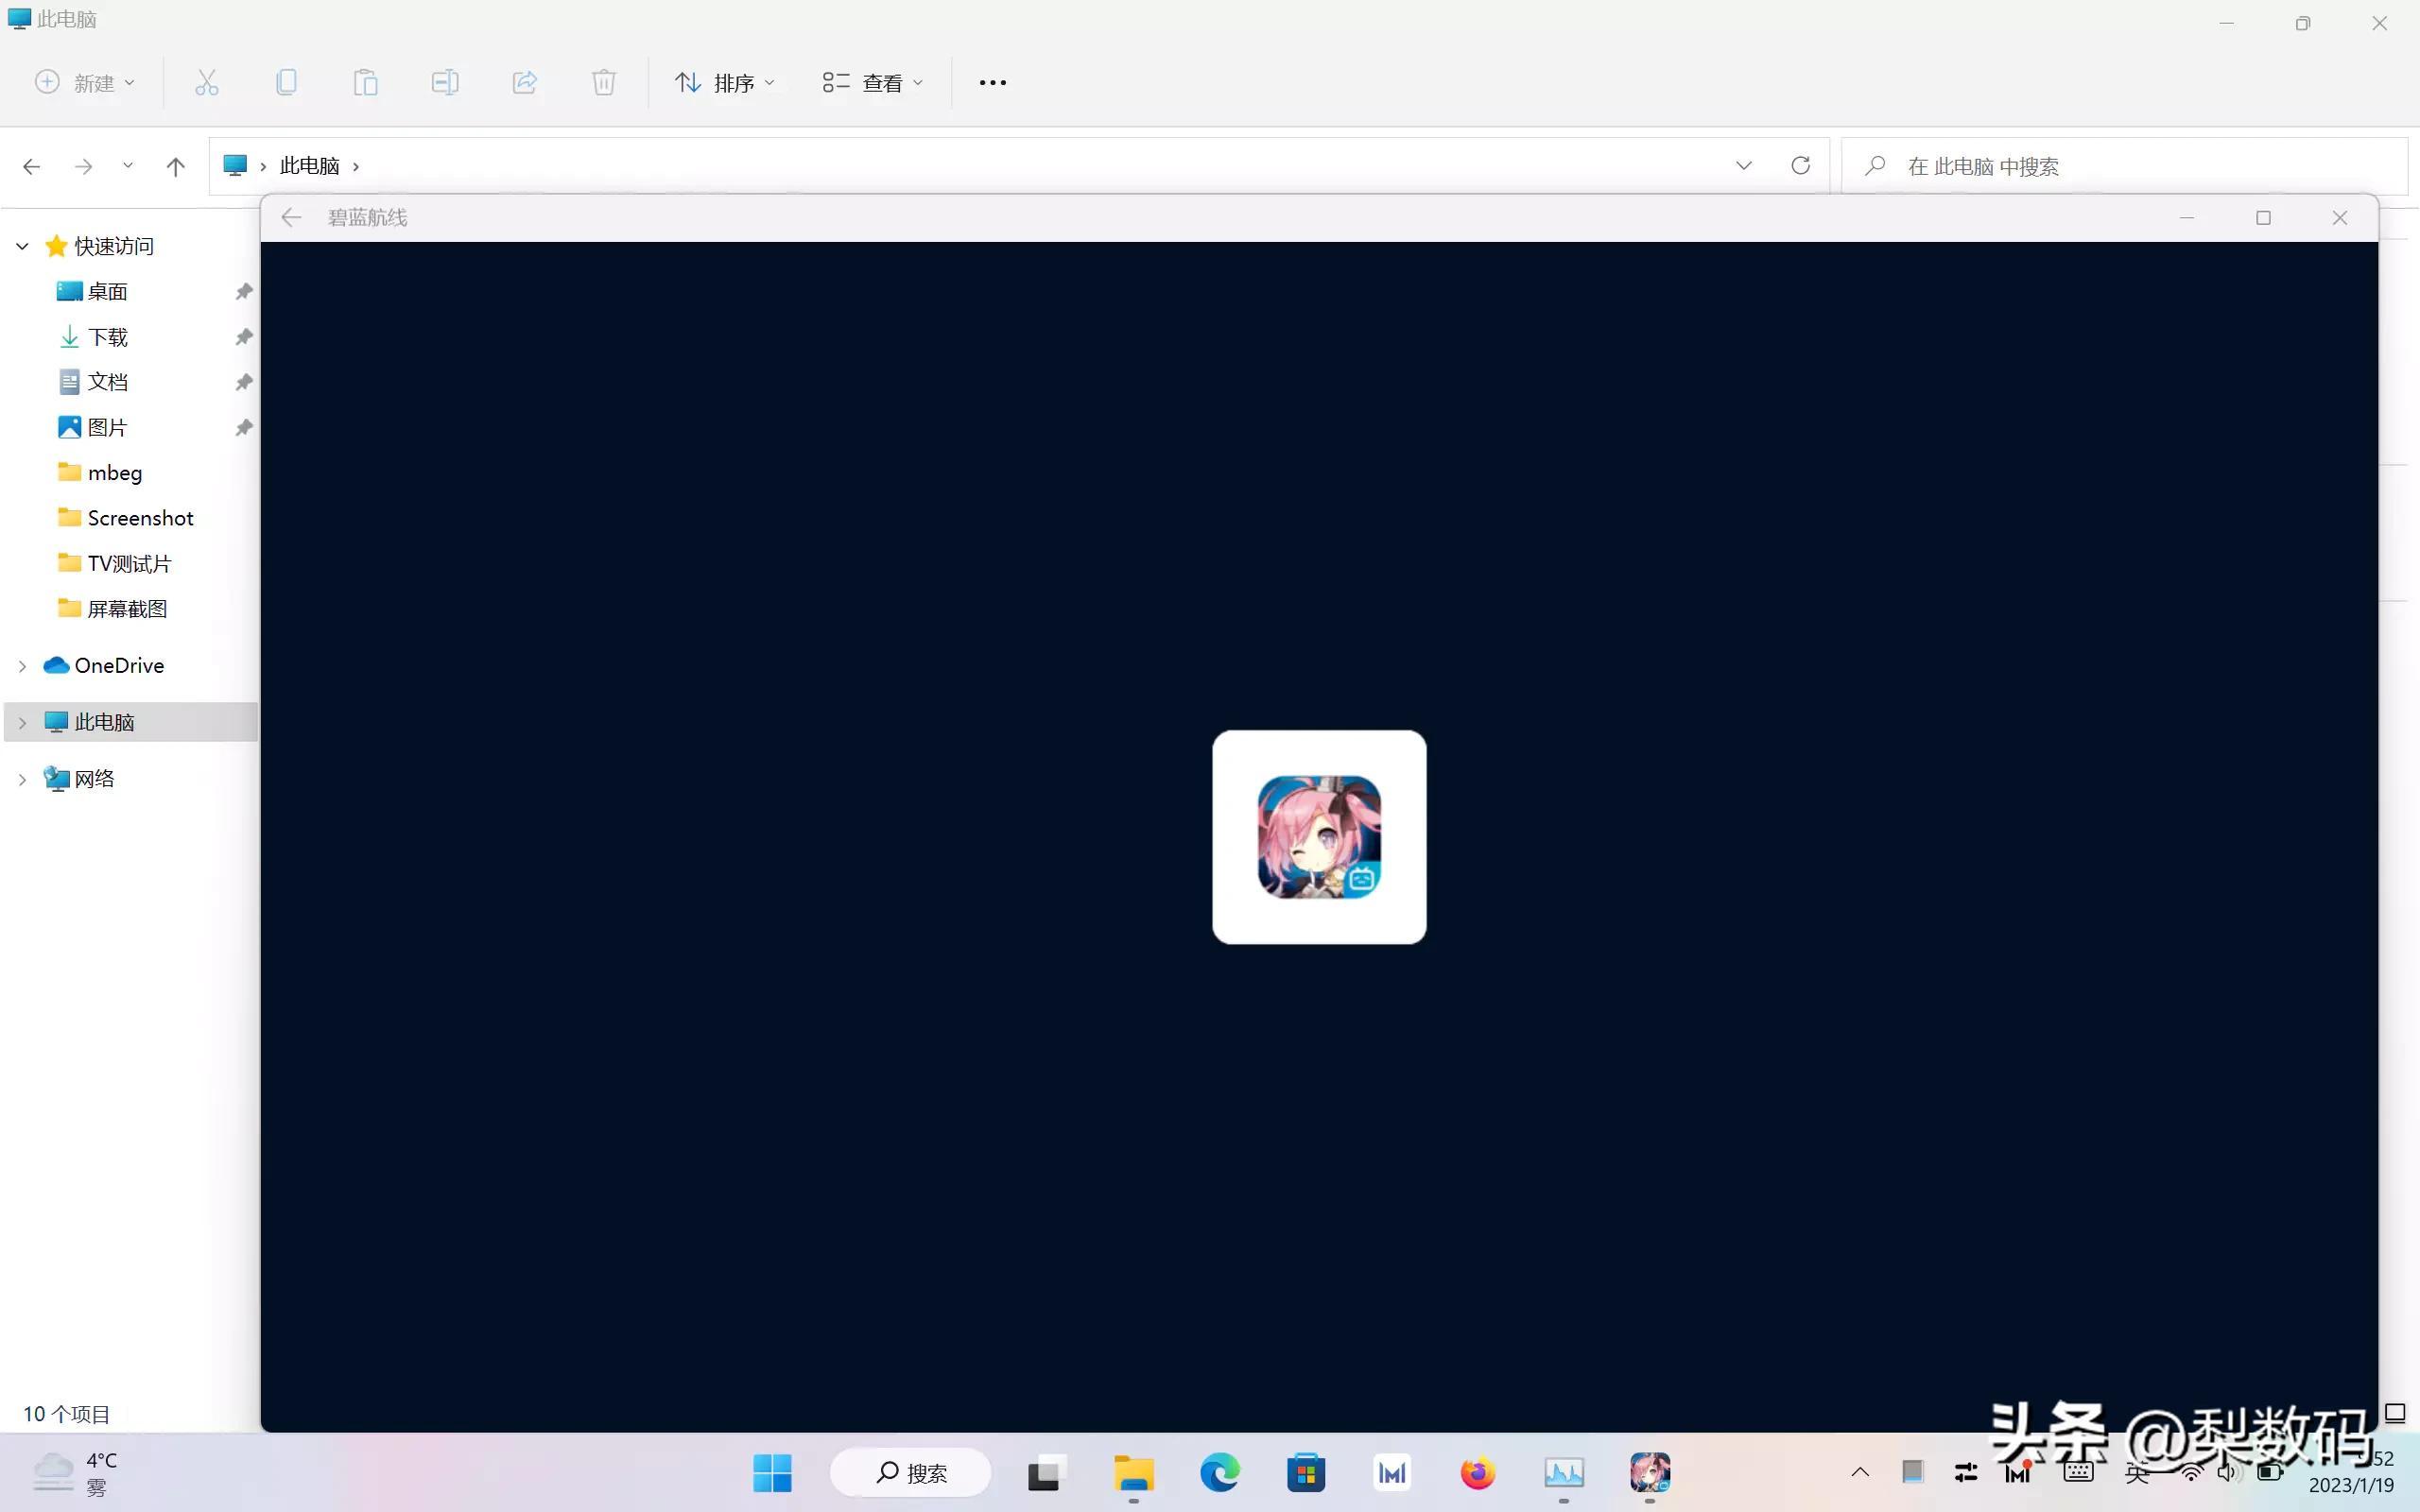Open the 排序 sort dropdown

tap(725, 83)
